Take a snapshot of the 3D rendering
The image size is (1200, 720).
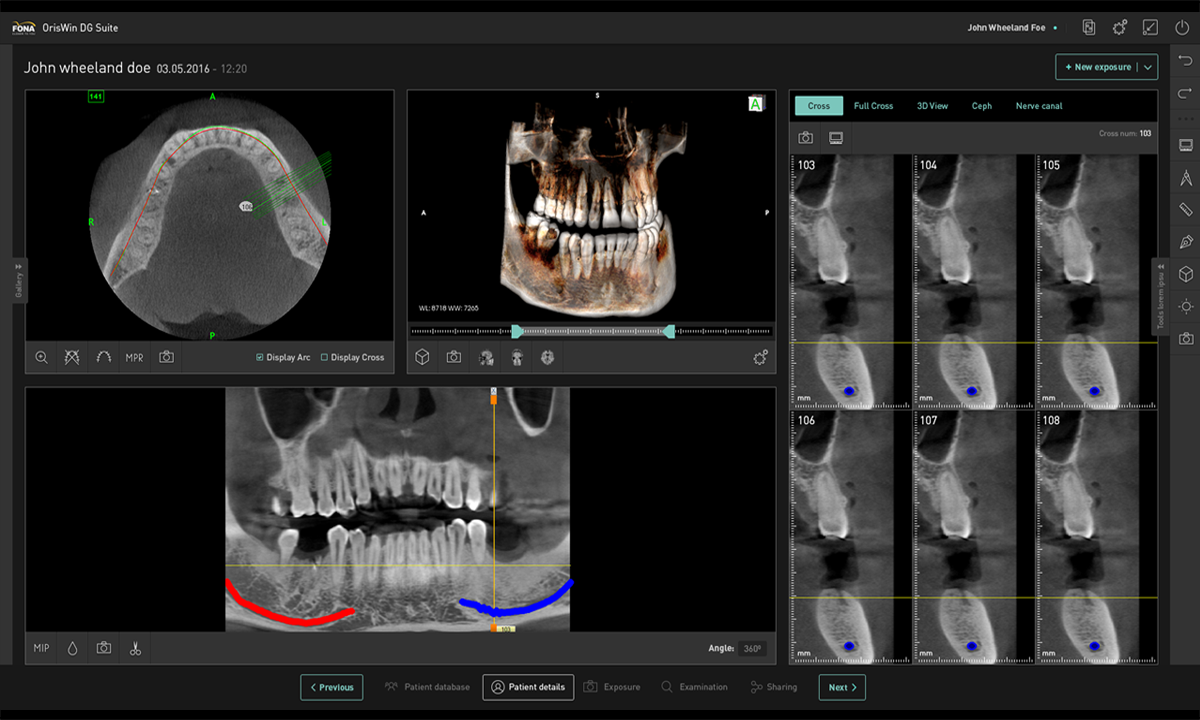coord(453,357)
